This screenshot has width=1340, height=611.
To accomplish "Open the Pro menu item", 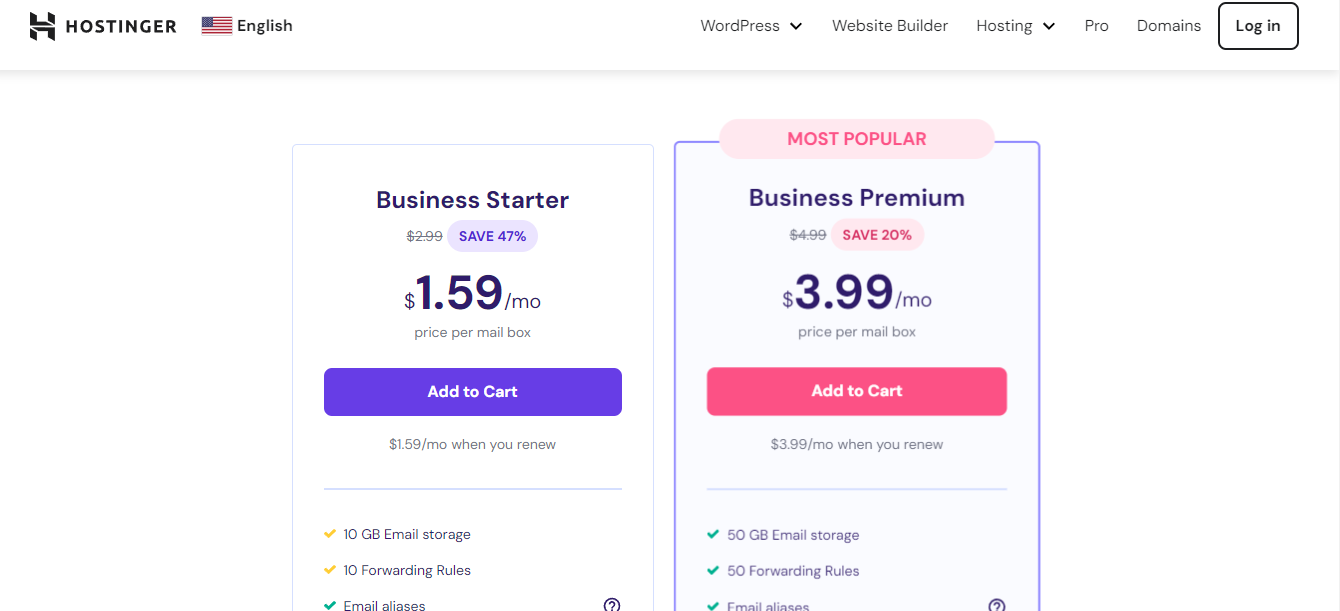I will tap(1096, 26).
